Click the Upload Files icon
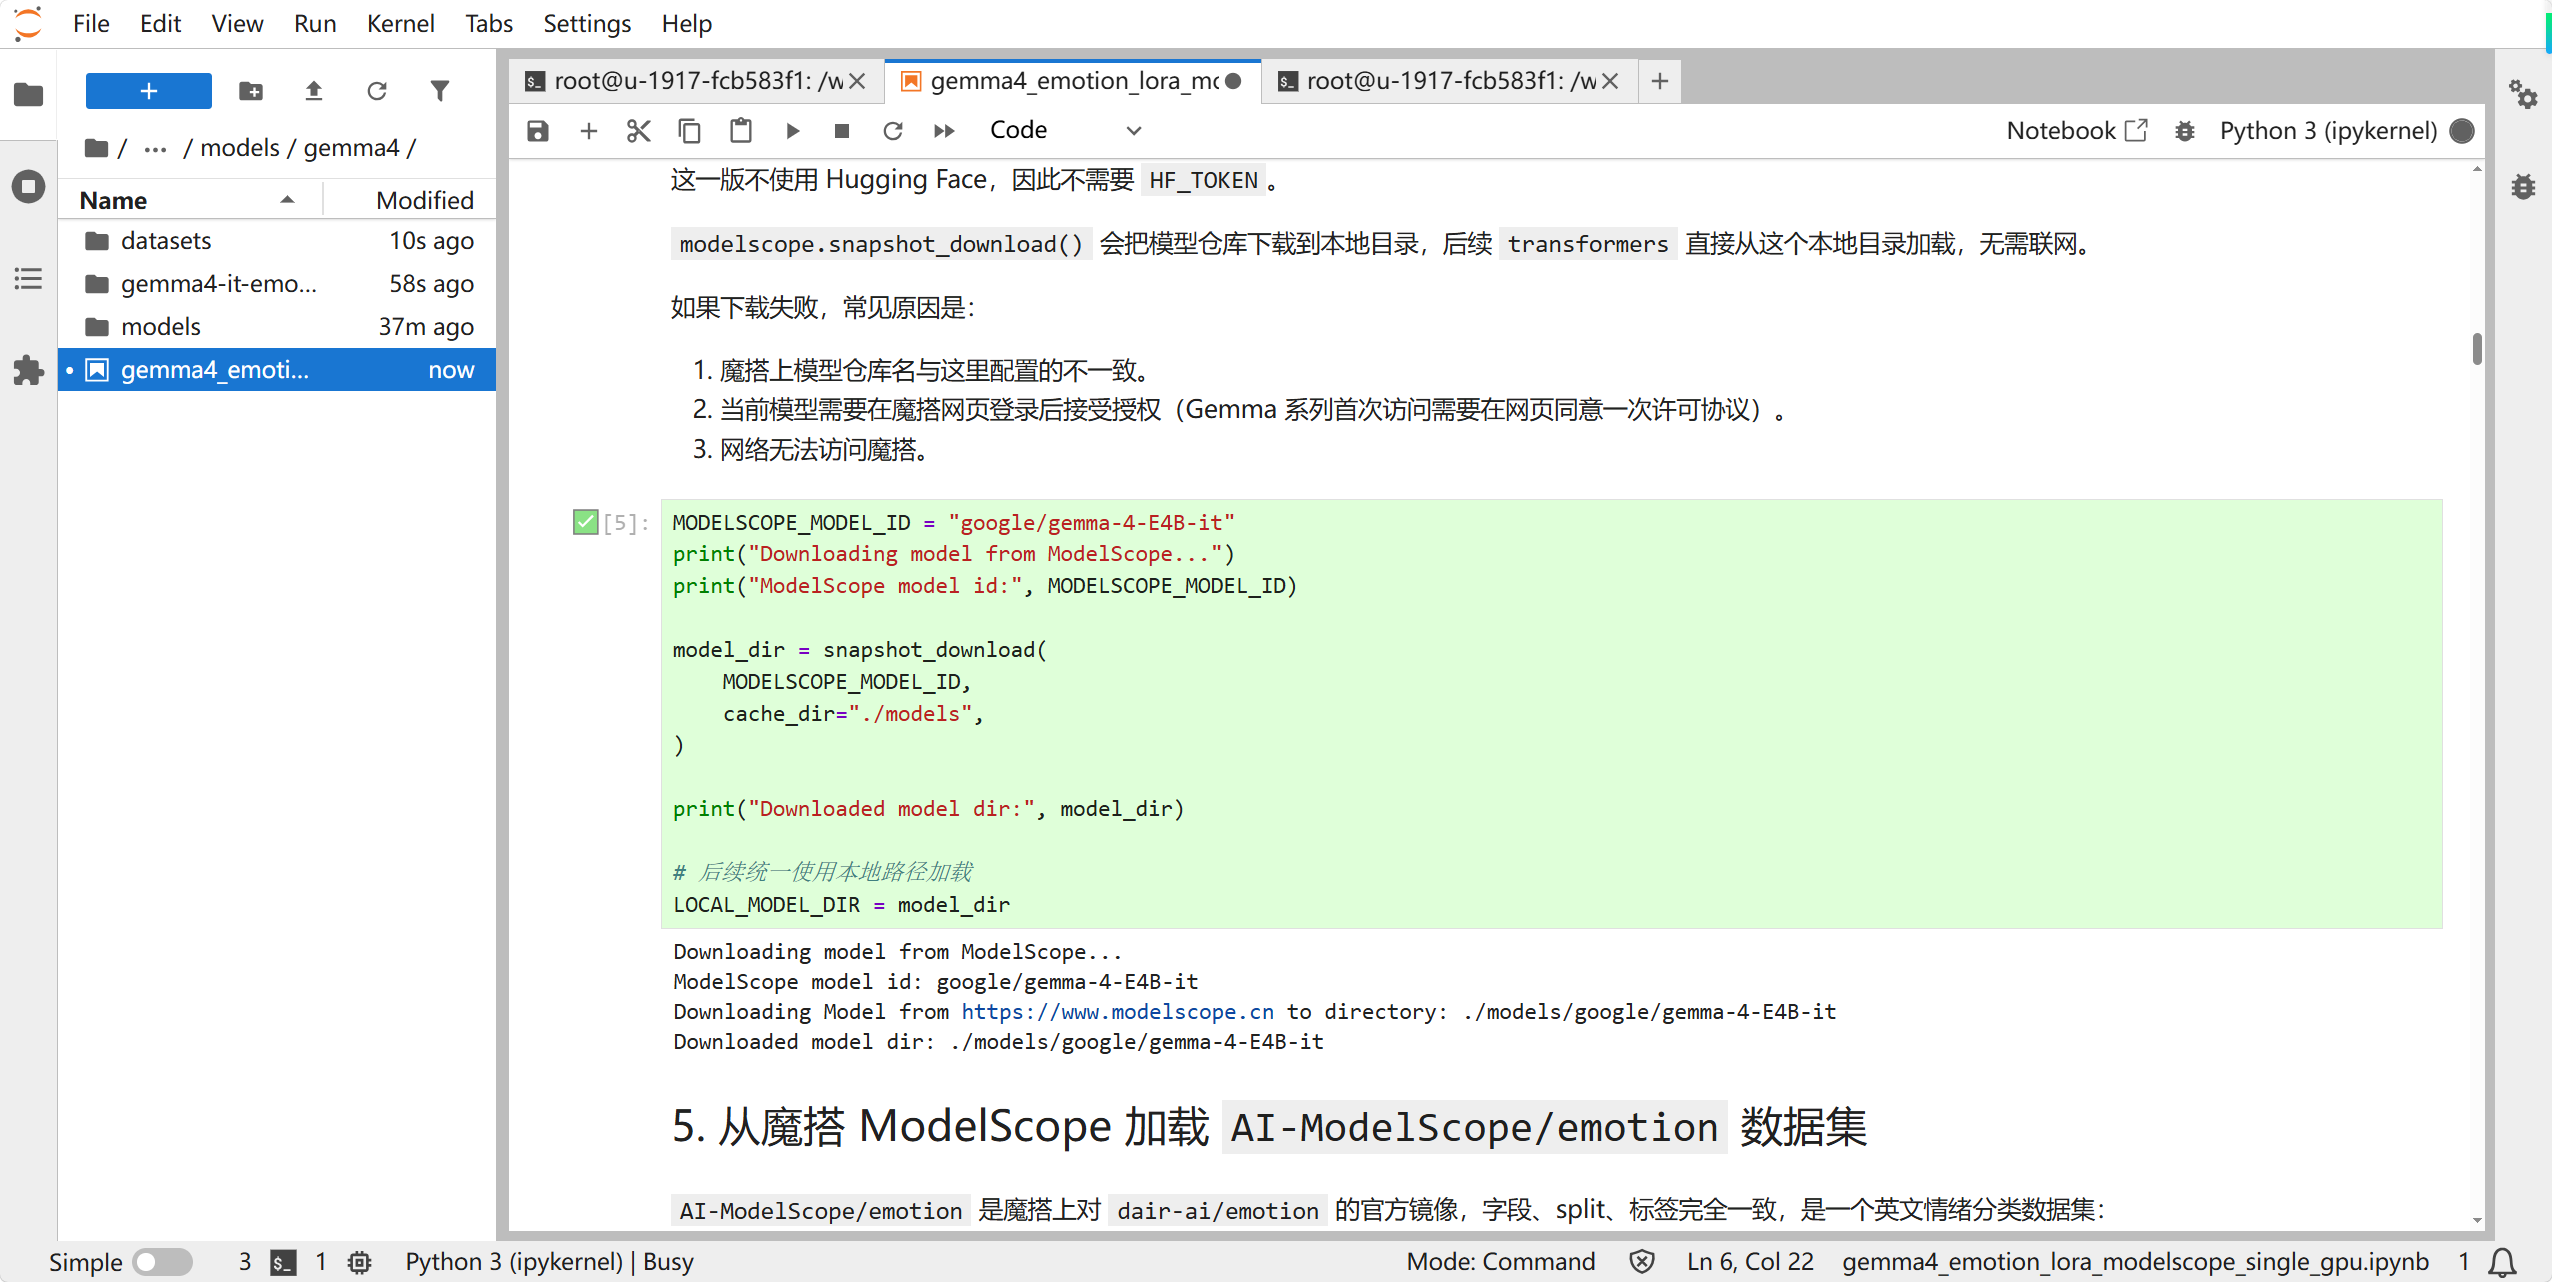 (314, 91)
